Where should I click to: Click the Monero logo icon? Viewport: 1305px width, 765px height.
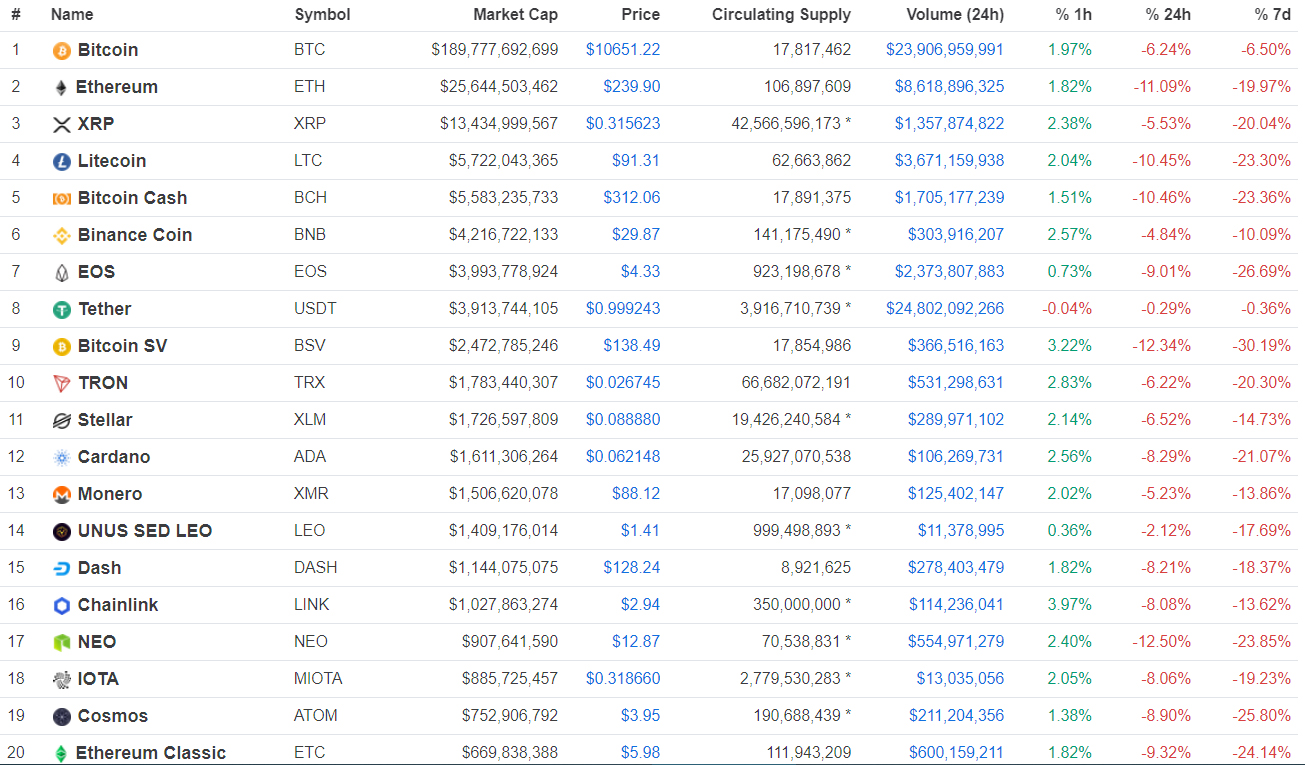[x=62, y=495]
